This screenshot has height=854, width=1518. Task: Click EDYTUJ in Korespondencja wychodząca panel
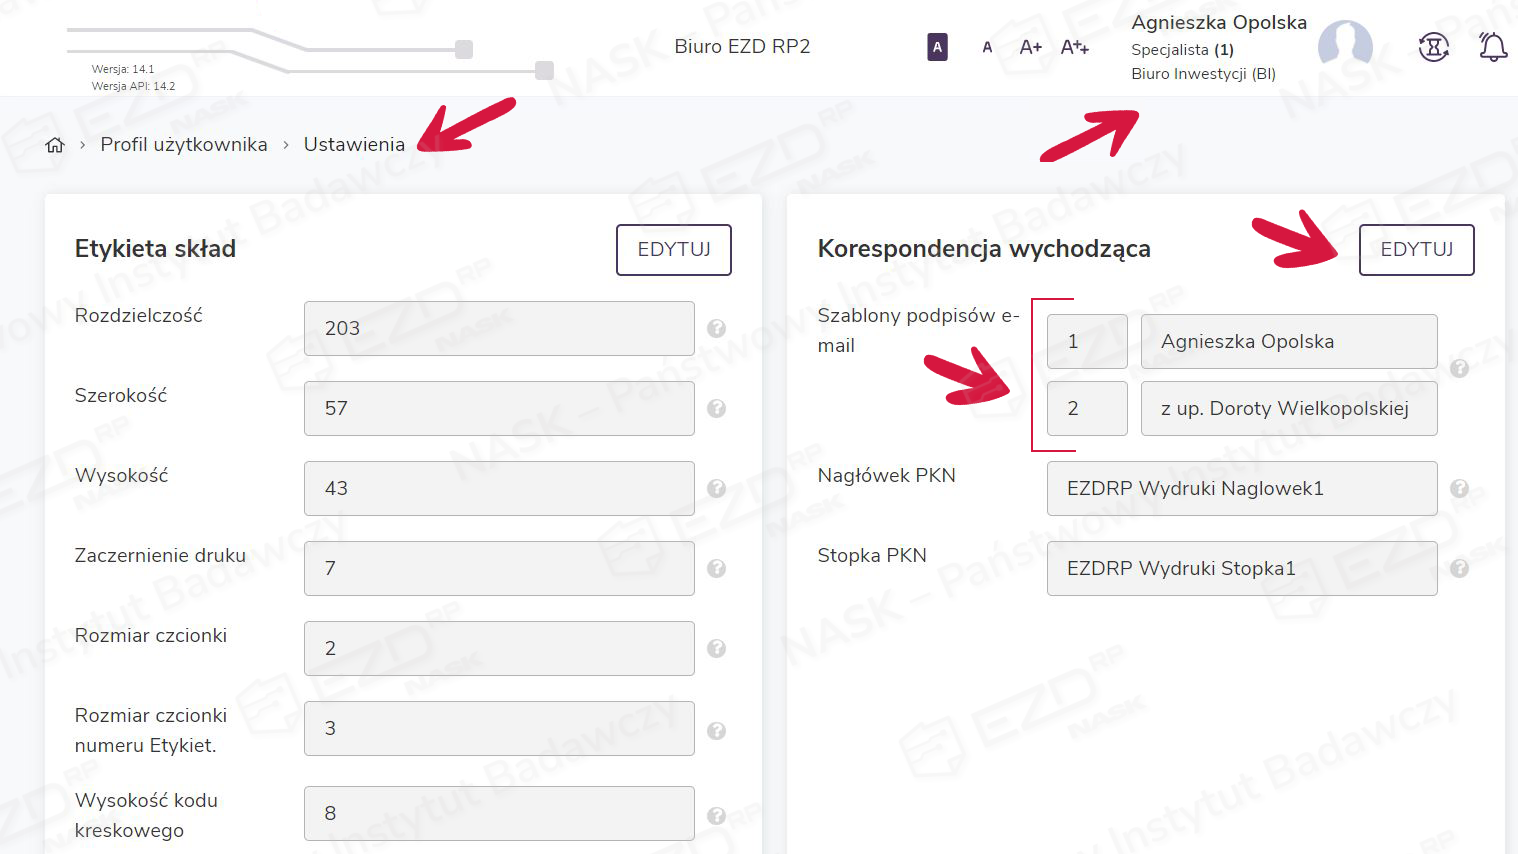[1416, 249]
